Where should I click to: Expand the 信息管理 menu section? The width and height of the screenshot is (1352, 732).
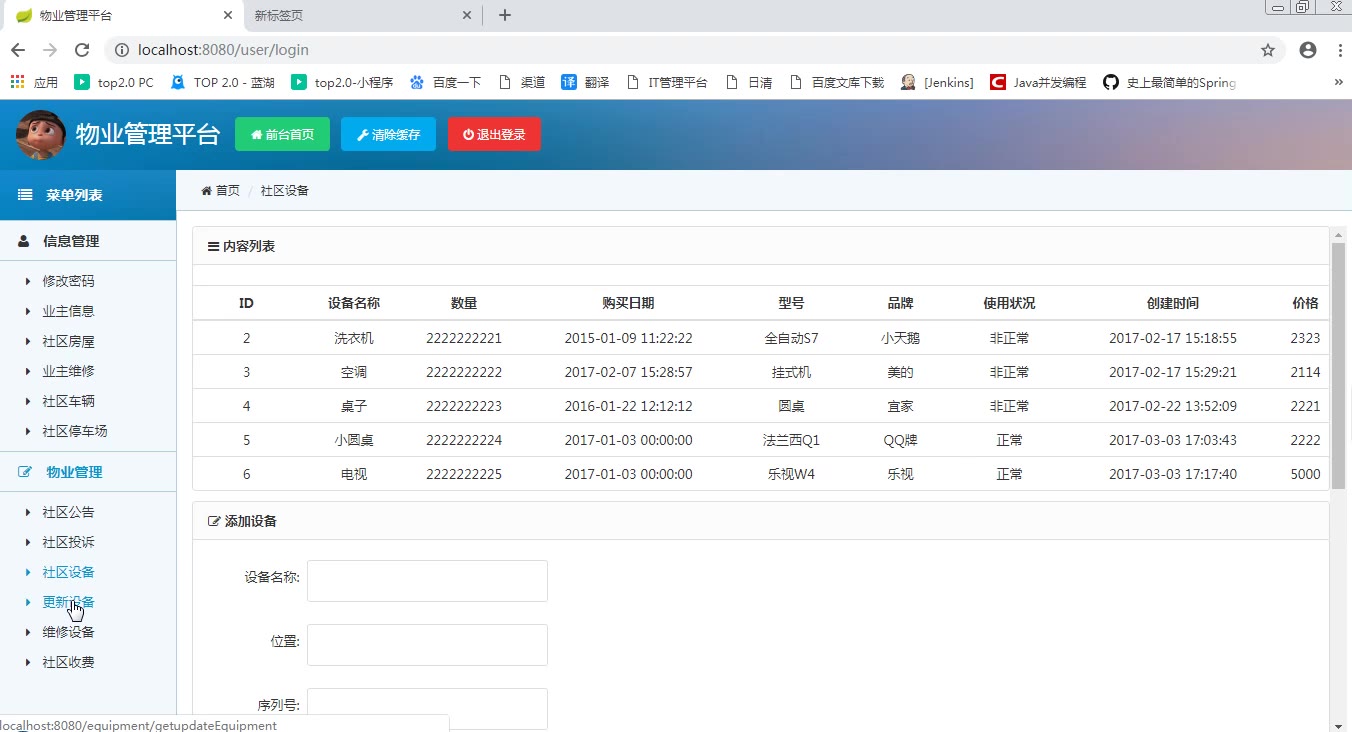[x=70, y=241]
